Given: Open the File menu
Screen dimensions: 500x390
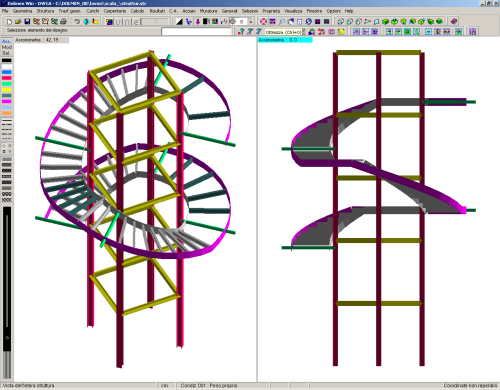Looking at the screenshot, I should pyautogui.click(x=5, y=11).
